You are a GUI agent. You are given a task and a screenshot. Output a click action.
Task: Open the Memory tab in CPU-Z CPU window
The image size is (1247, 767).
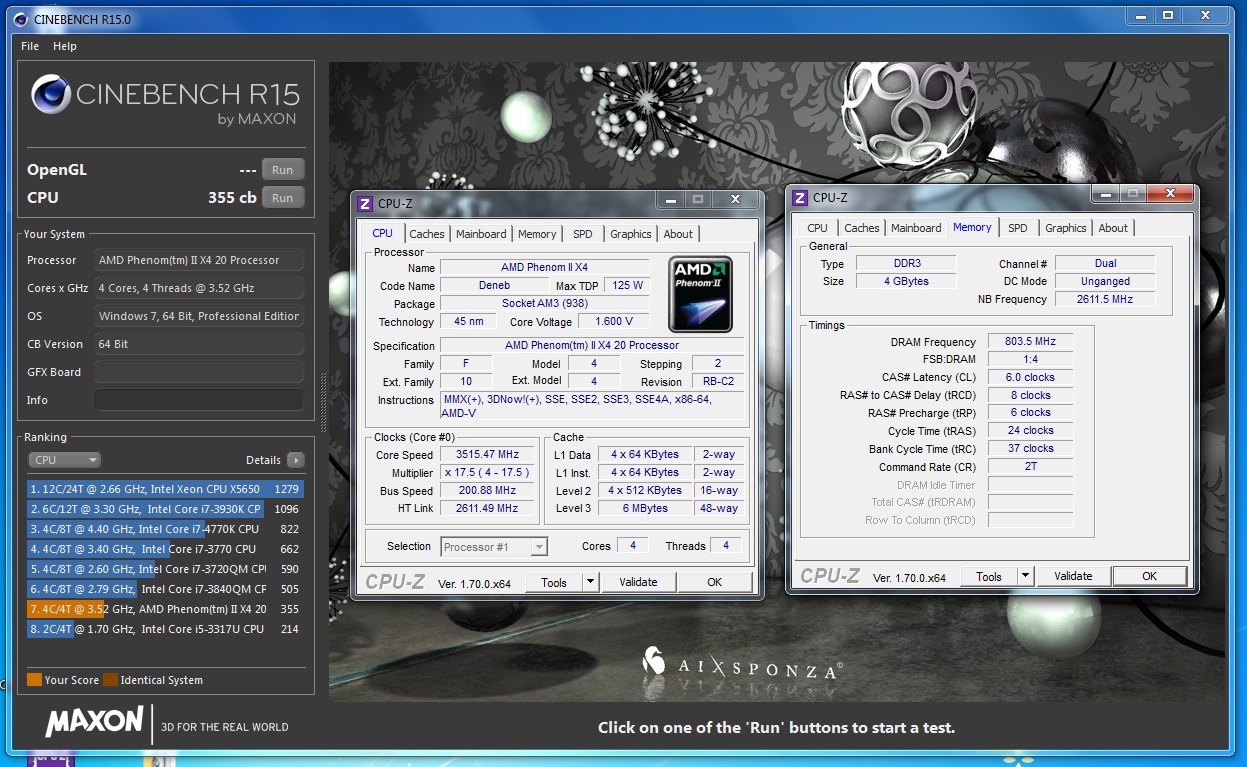537,234
